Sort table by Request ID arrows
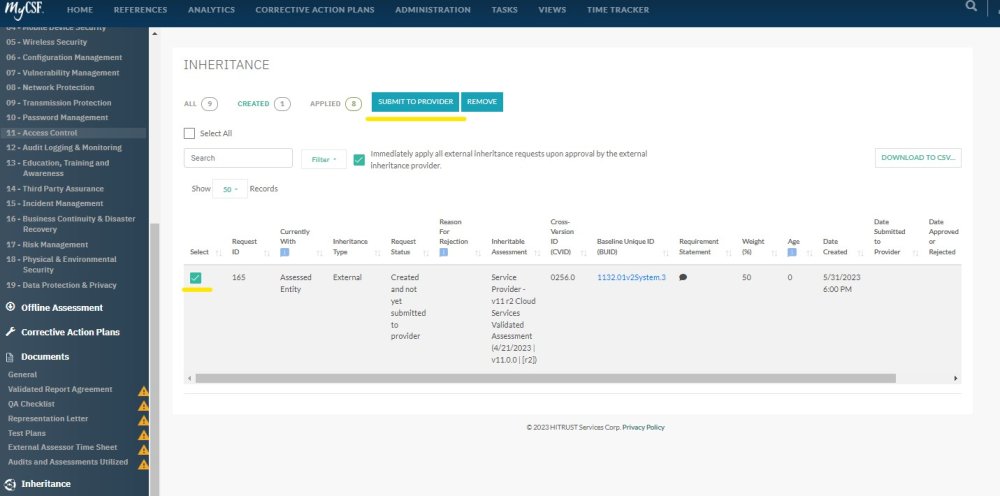This screenshot has height=496, width=1000. (x=267, y=252)
